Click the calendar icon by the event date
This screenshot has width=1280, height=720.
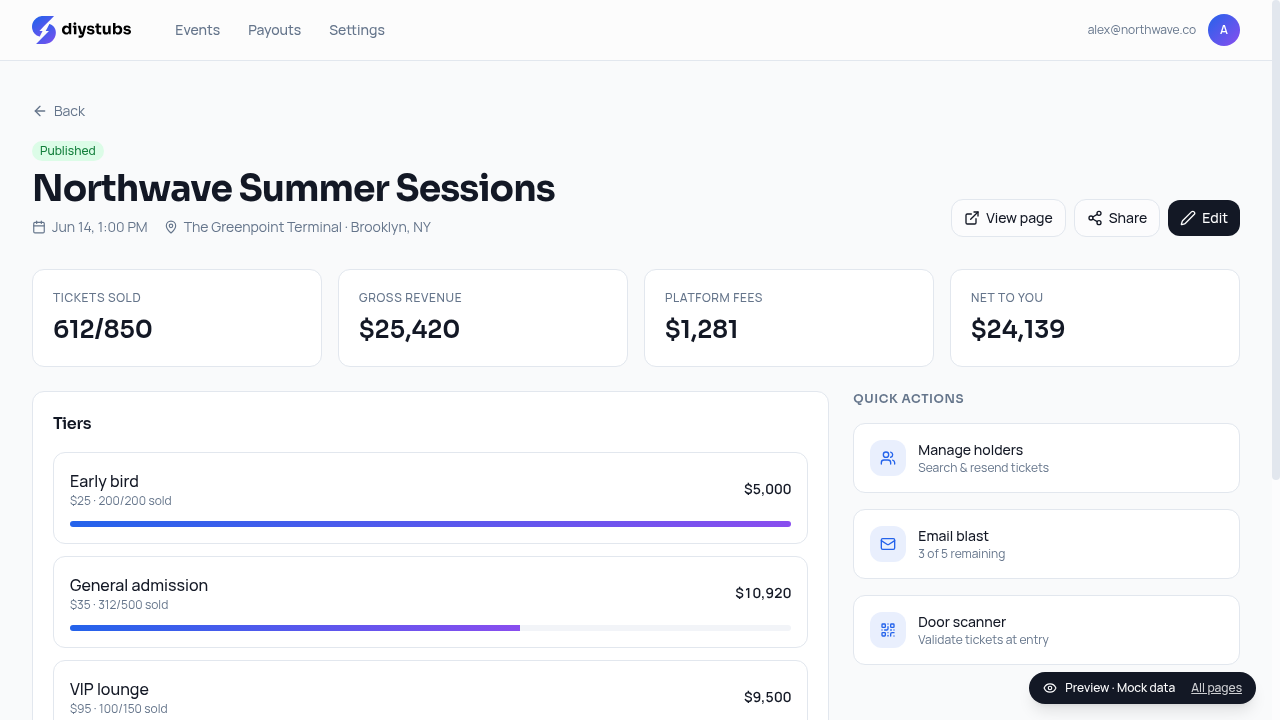tap(39, 227)
